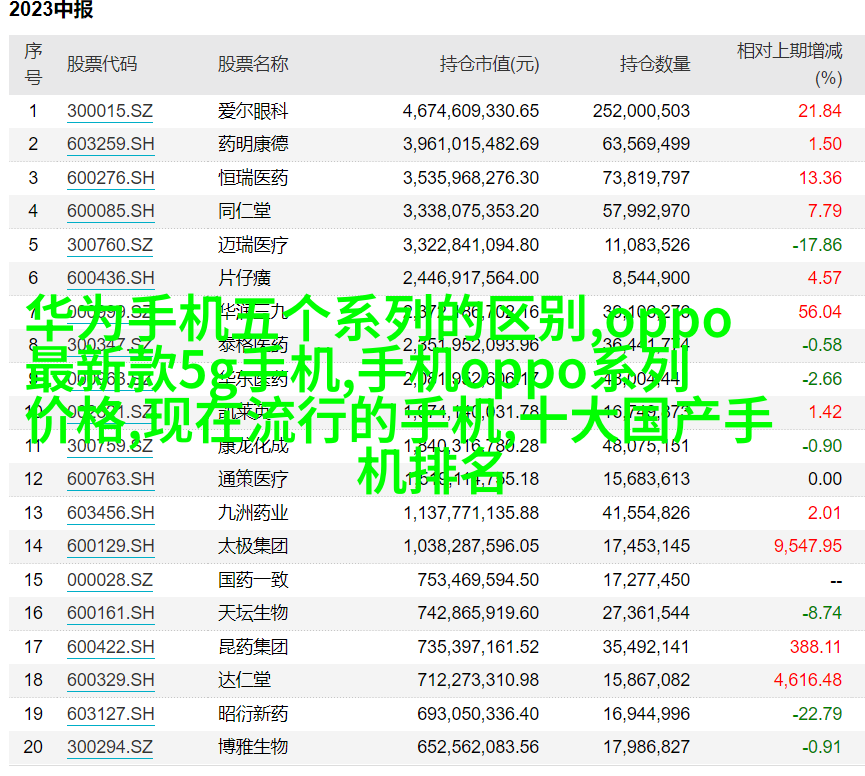This screenshot has height=776, width=865.
Task: Open stock code link 603127.SH
Action: point(110,714)
